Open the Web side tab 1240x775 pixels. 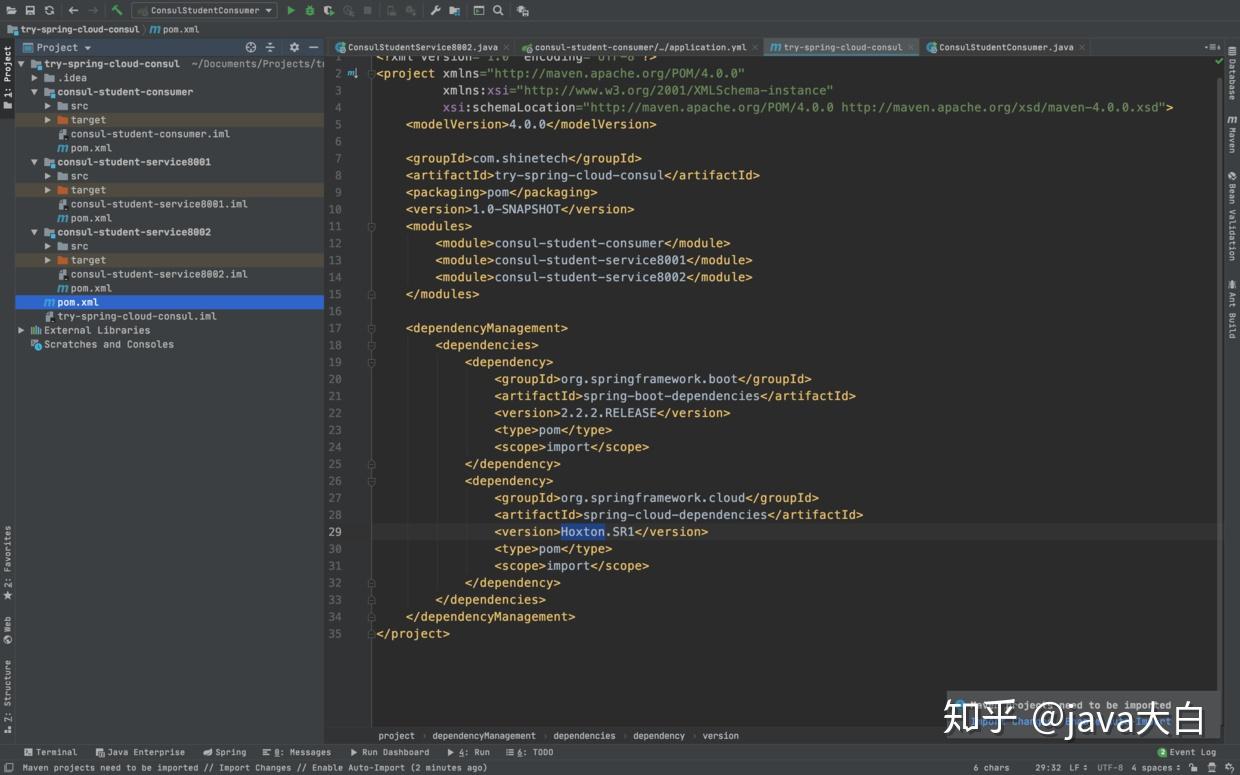(7, 630)
